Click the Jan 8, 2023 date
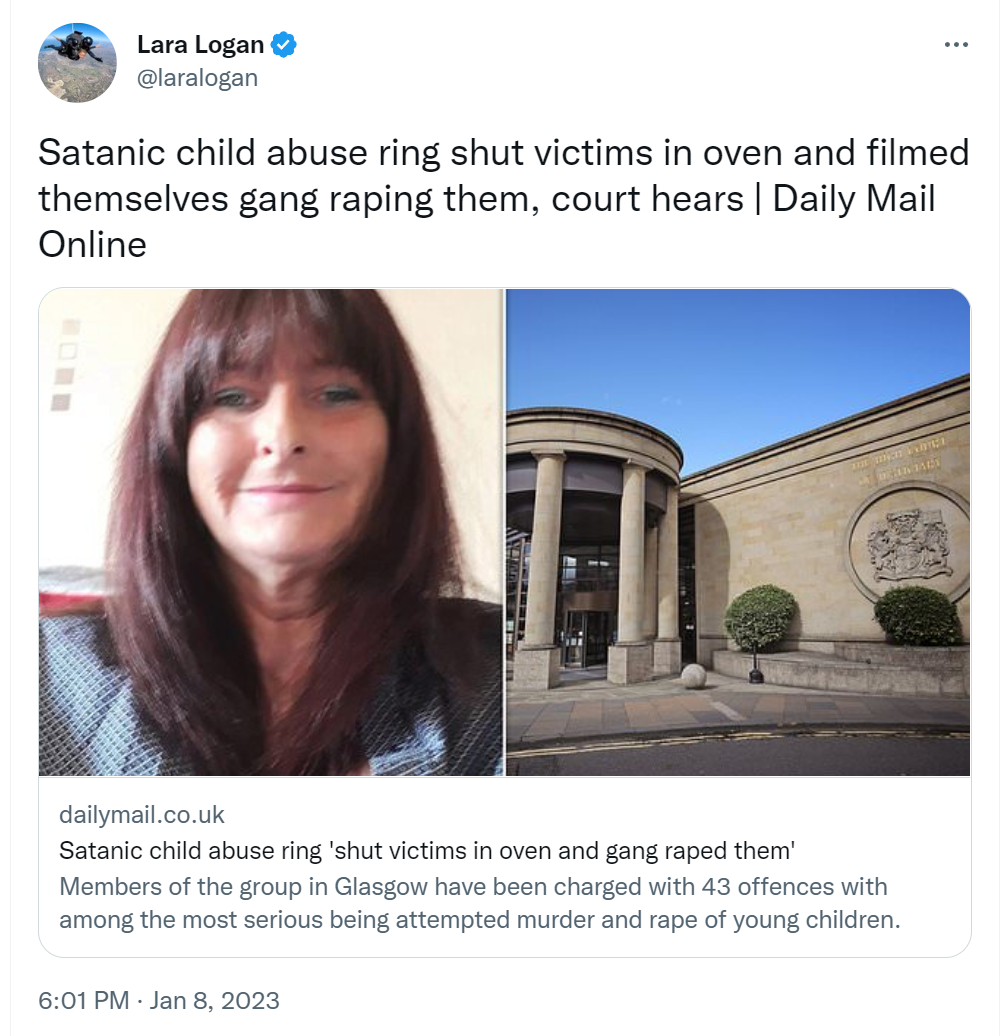The height and width of the screenshot is (1036, 1001). (x=214, y=1000)
